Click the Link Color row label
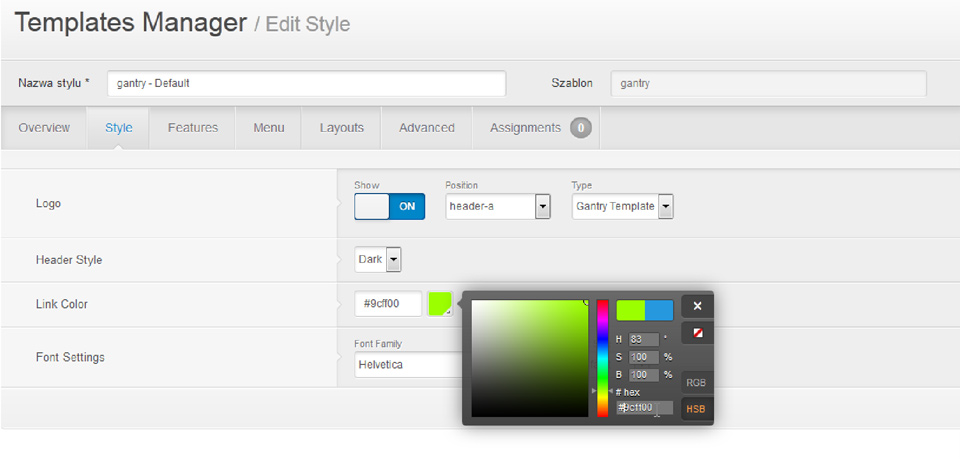This screenshot has height=464, width=960. (x=62, y=304)
